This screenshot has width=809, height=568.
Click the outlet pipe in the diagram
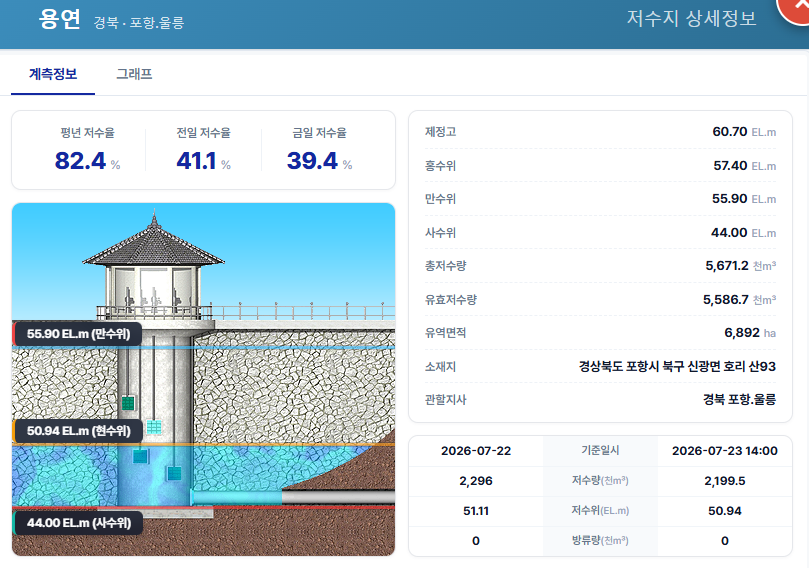click(293, 498)
